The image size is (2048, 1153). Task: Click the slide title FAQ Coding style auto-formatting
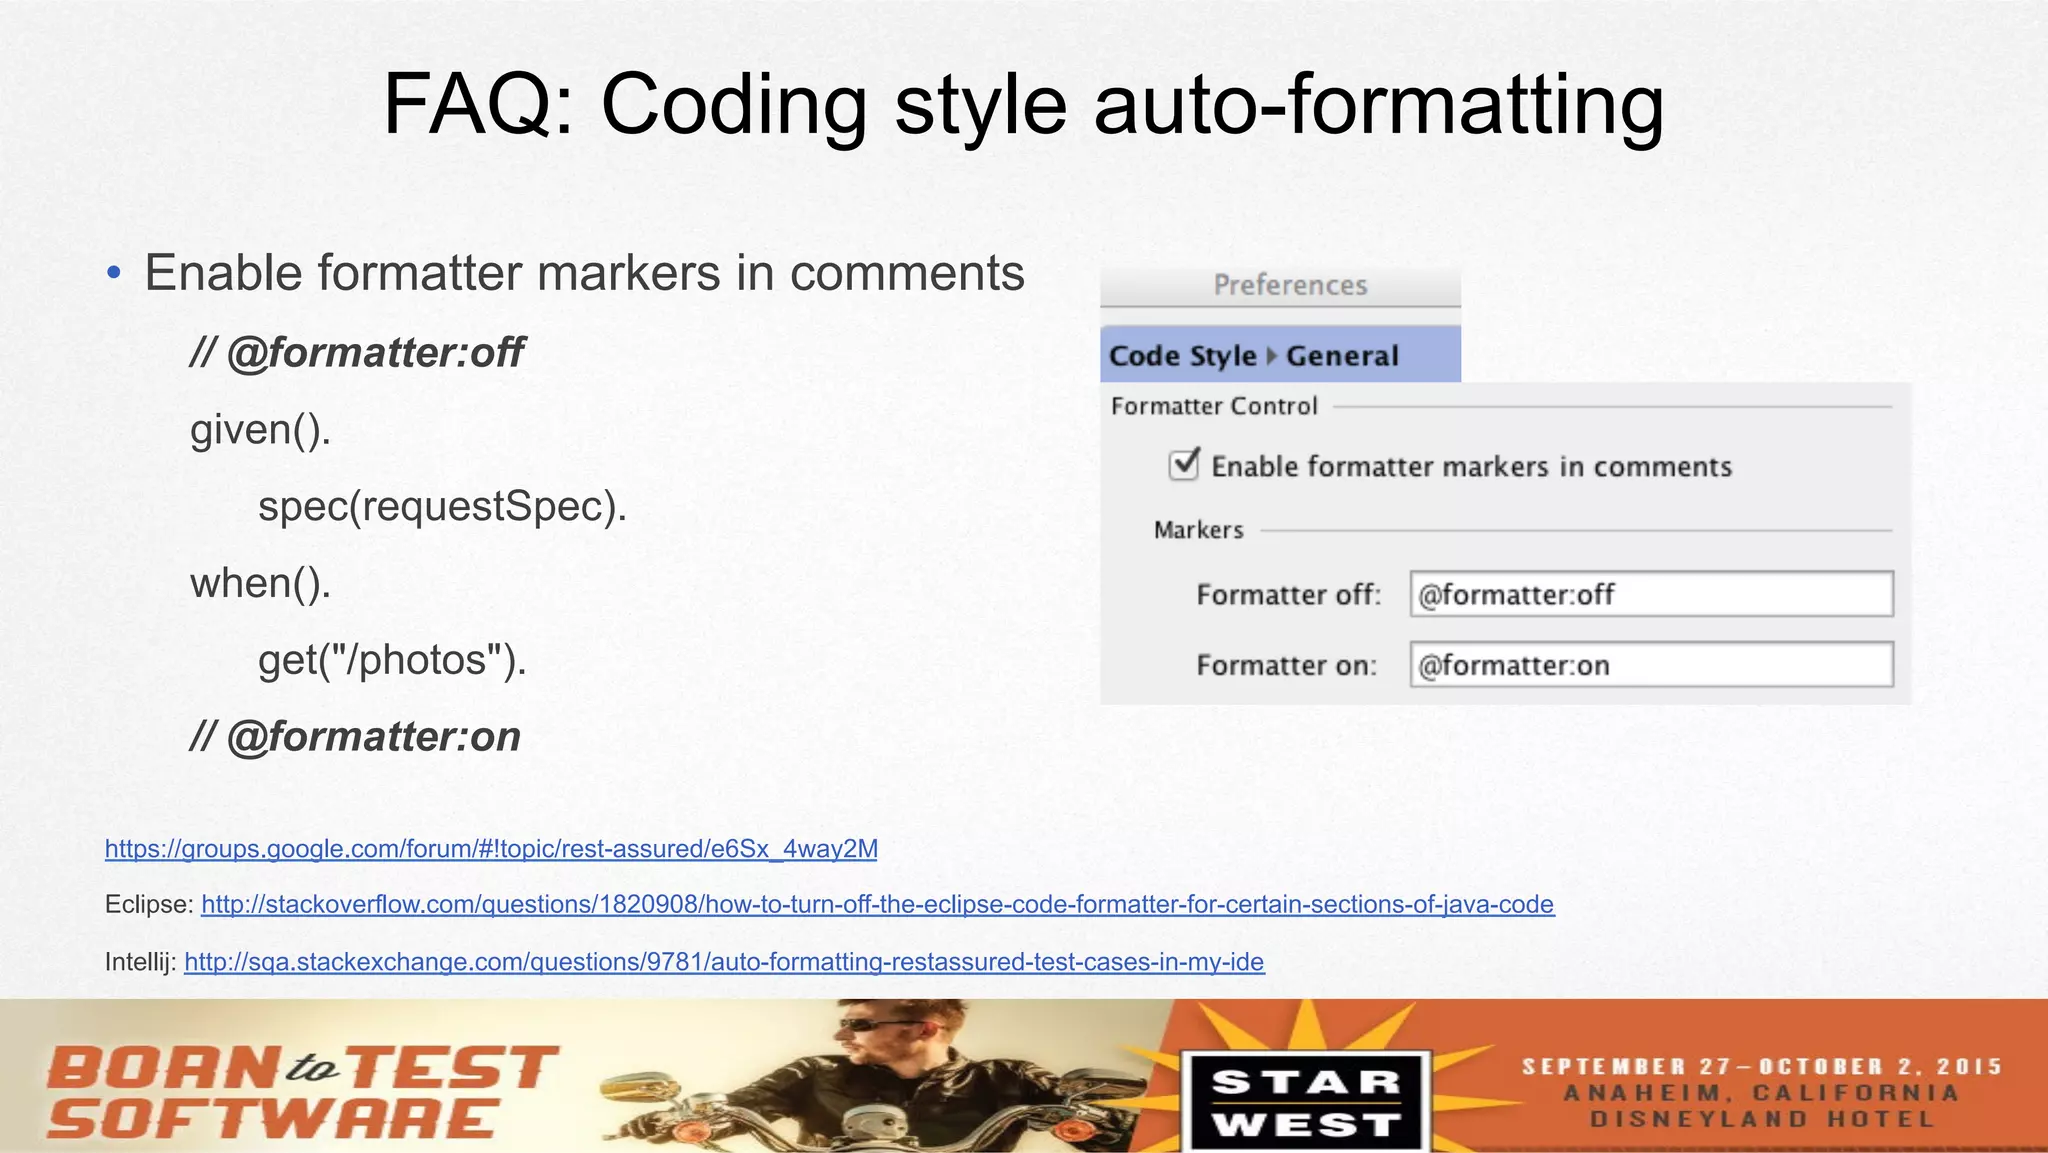pyautogui.click(x=1023, y=105)
